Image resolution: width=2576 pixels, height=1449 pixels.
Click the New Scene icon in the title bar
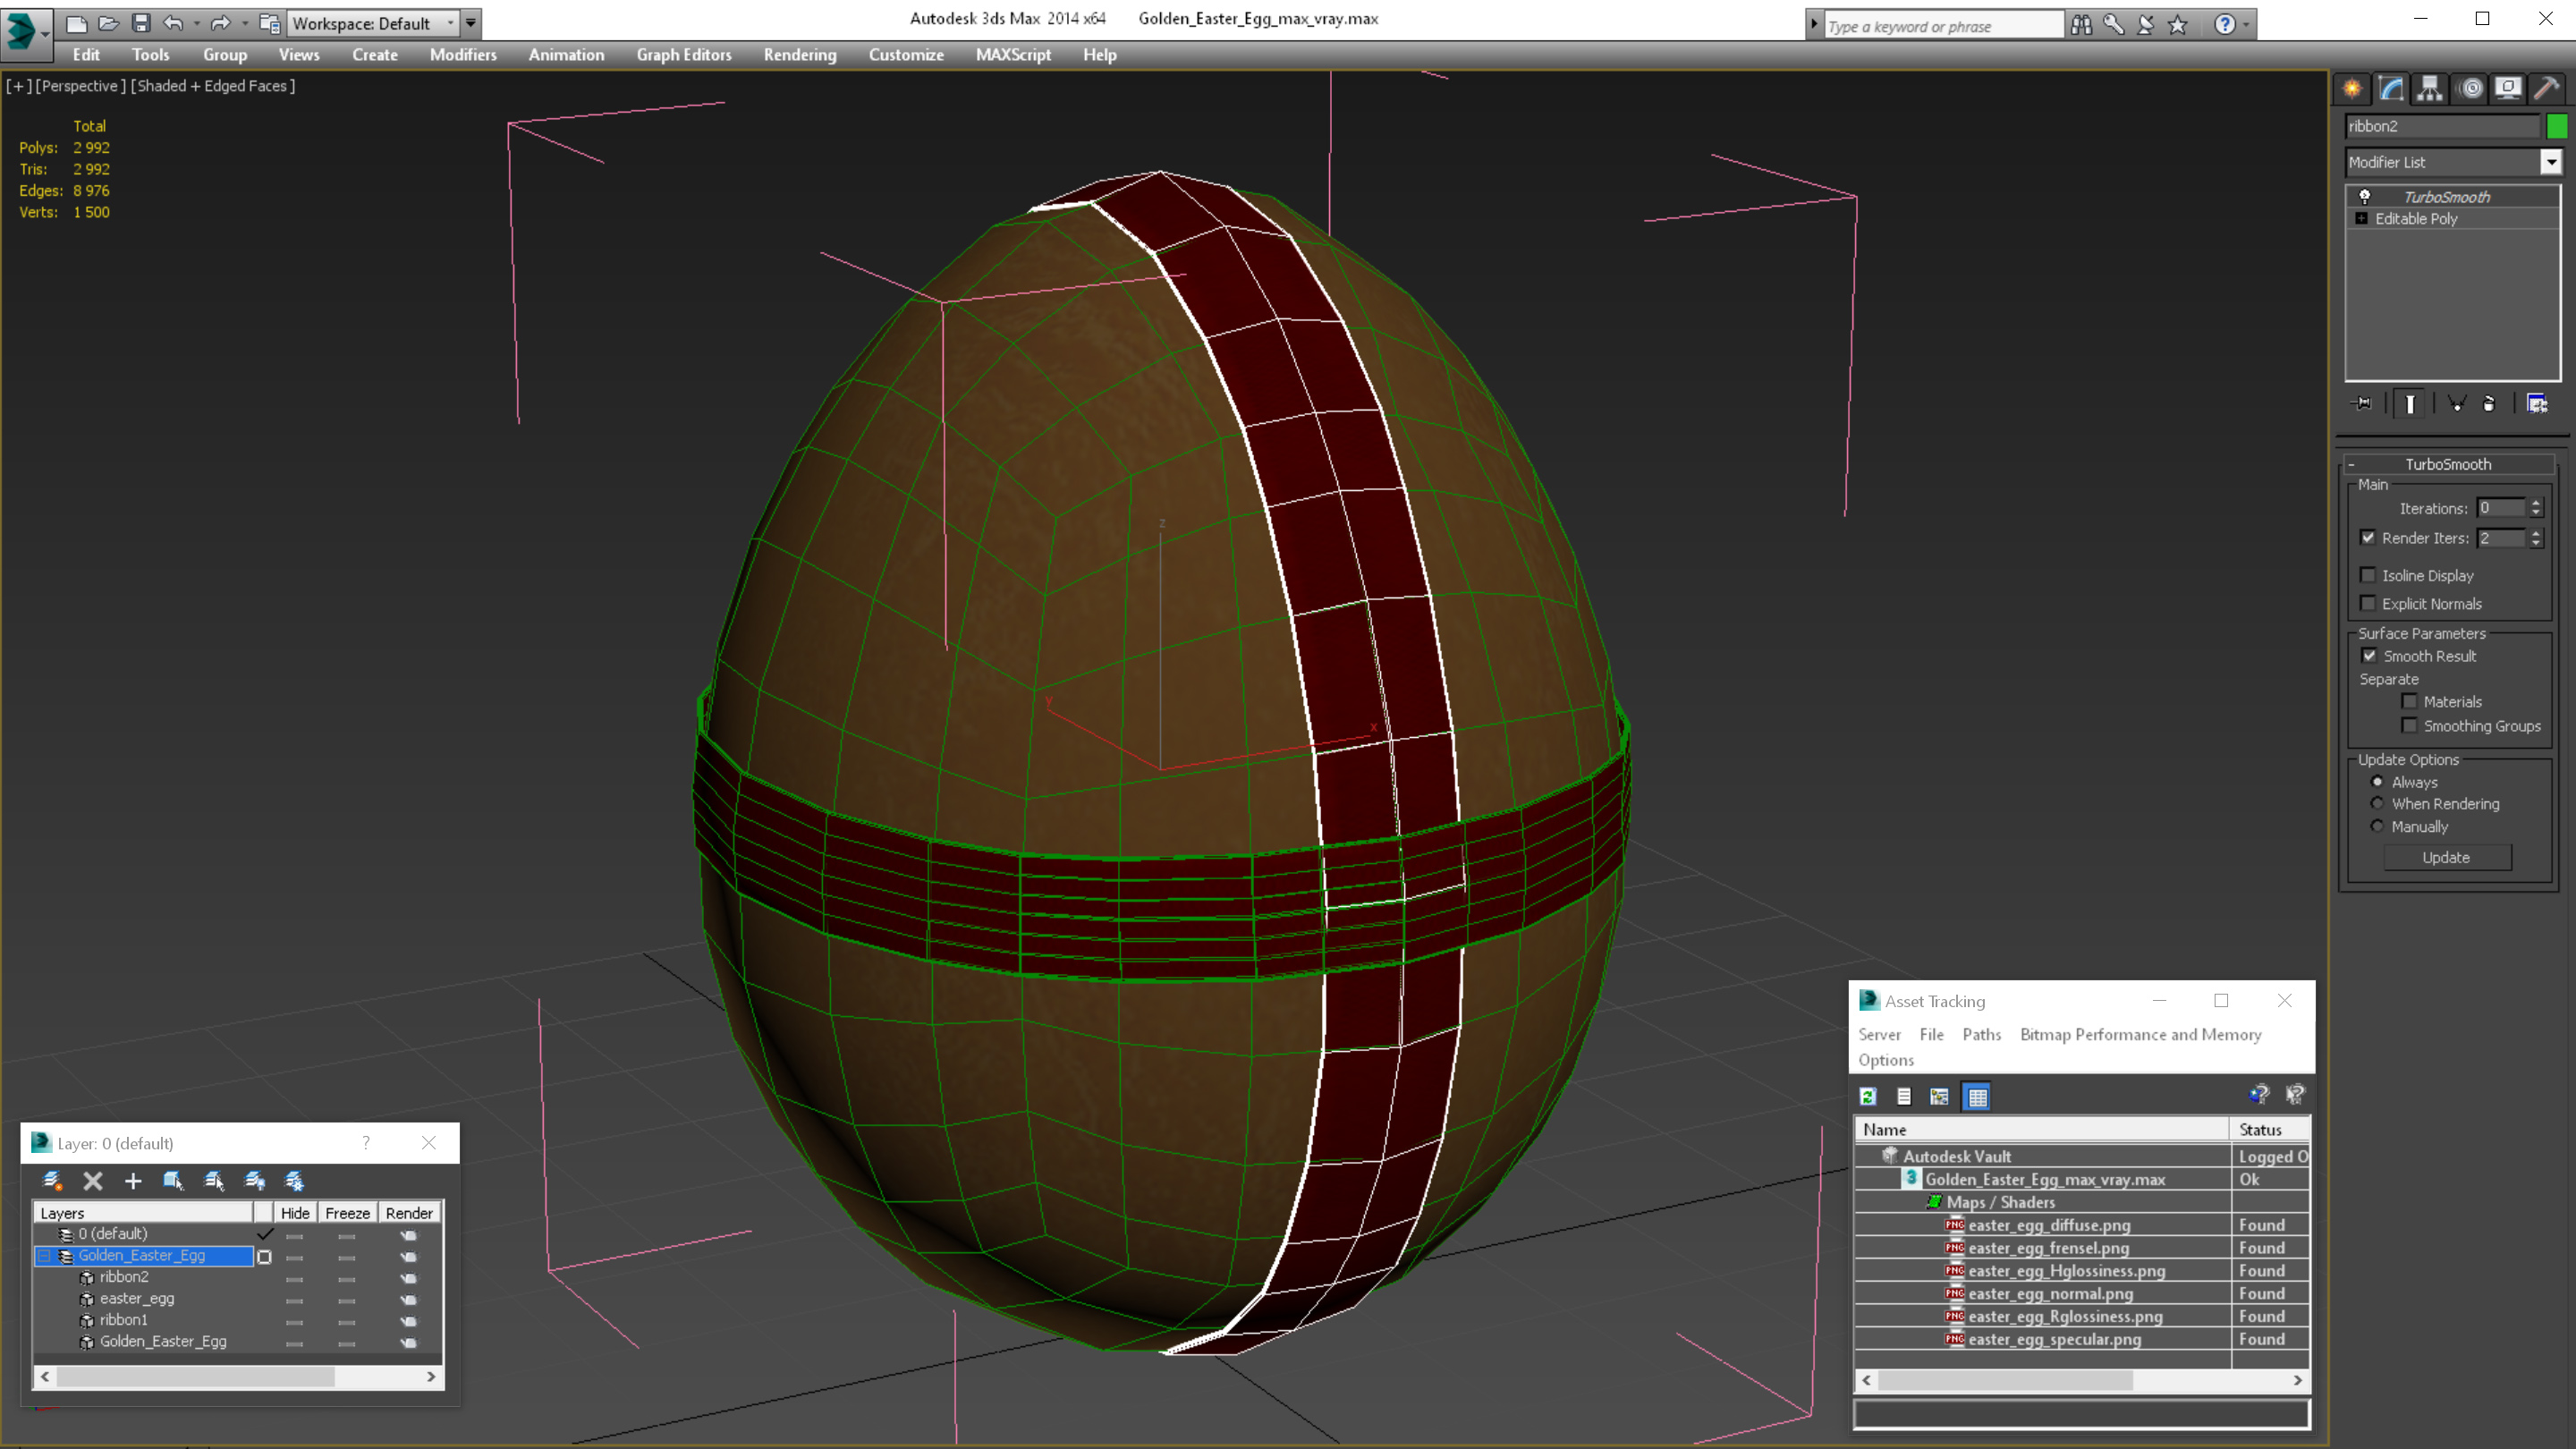coord(76,23)
